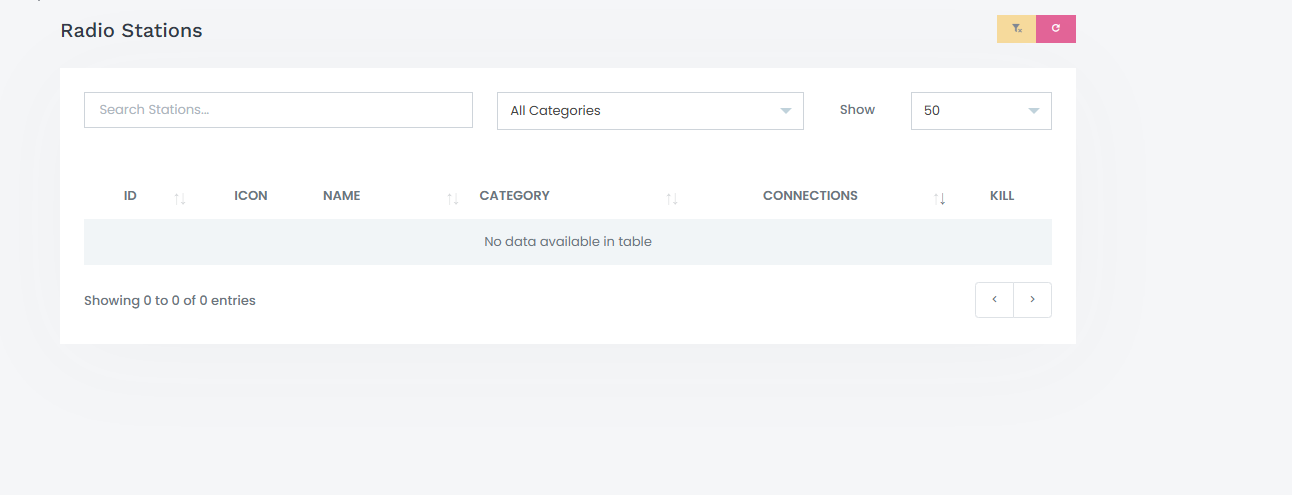The image size is (1292, 495).
Task: Go to the next page arrow
Action: (x=1033, y=300)
